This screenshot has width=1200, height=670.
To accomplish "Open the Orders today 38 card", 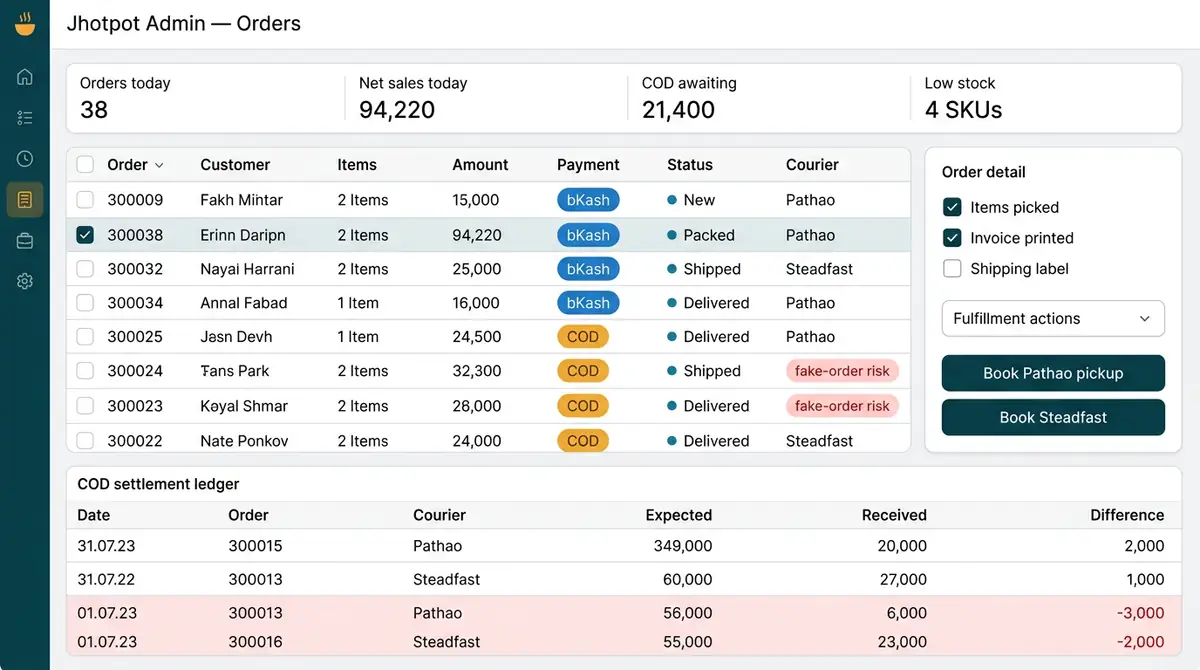I will click(x=205, y=98).
